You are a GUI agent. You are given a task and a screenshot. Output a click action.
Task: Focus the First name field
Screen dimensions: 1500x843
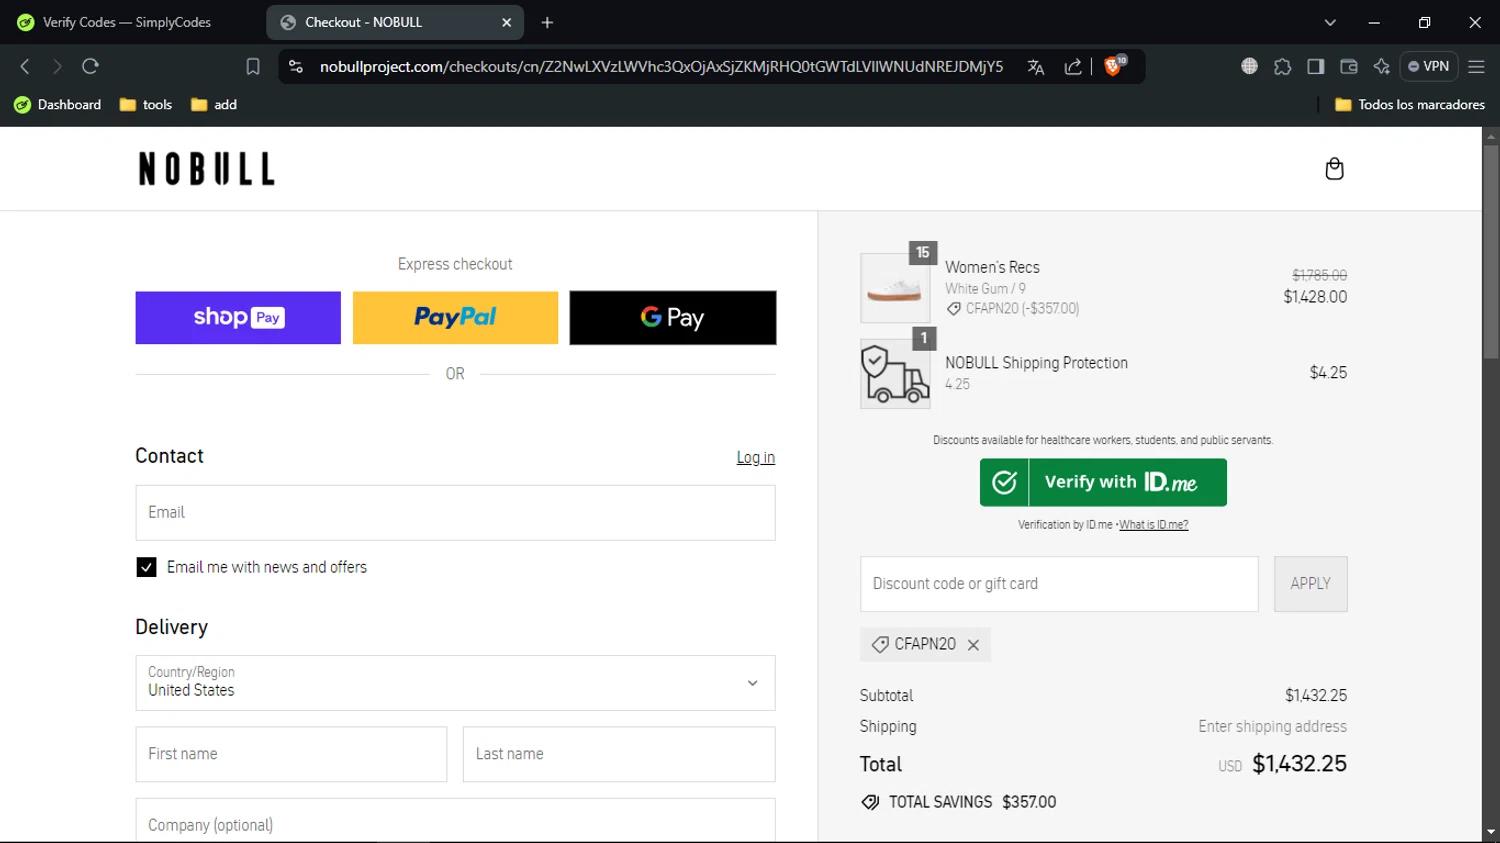click(x=291, y=754)
